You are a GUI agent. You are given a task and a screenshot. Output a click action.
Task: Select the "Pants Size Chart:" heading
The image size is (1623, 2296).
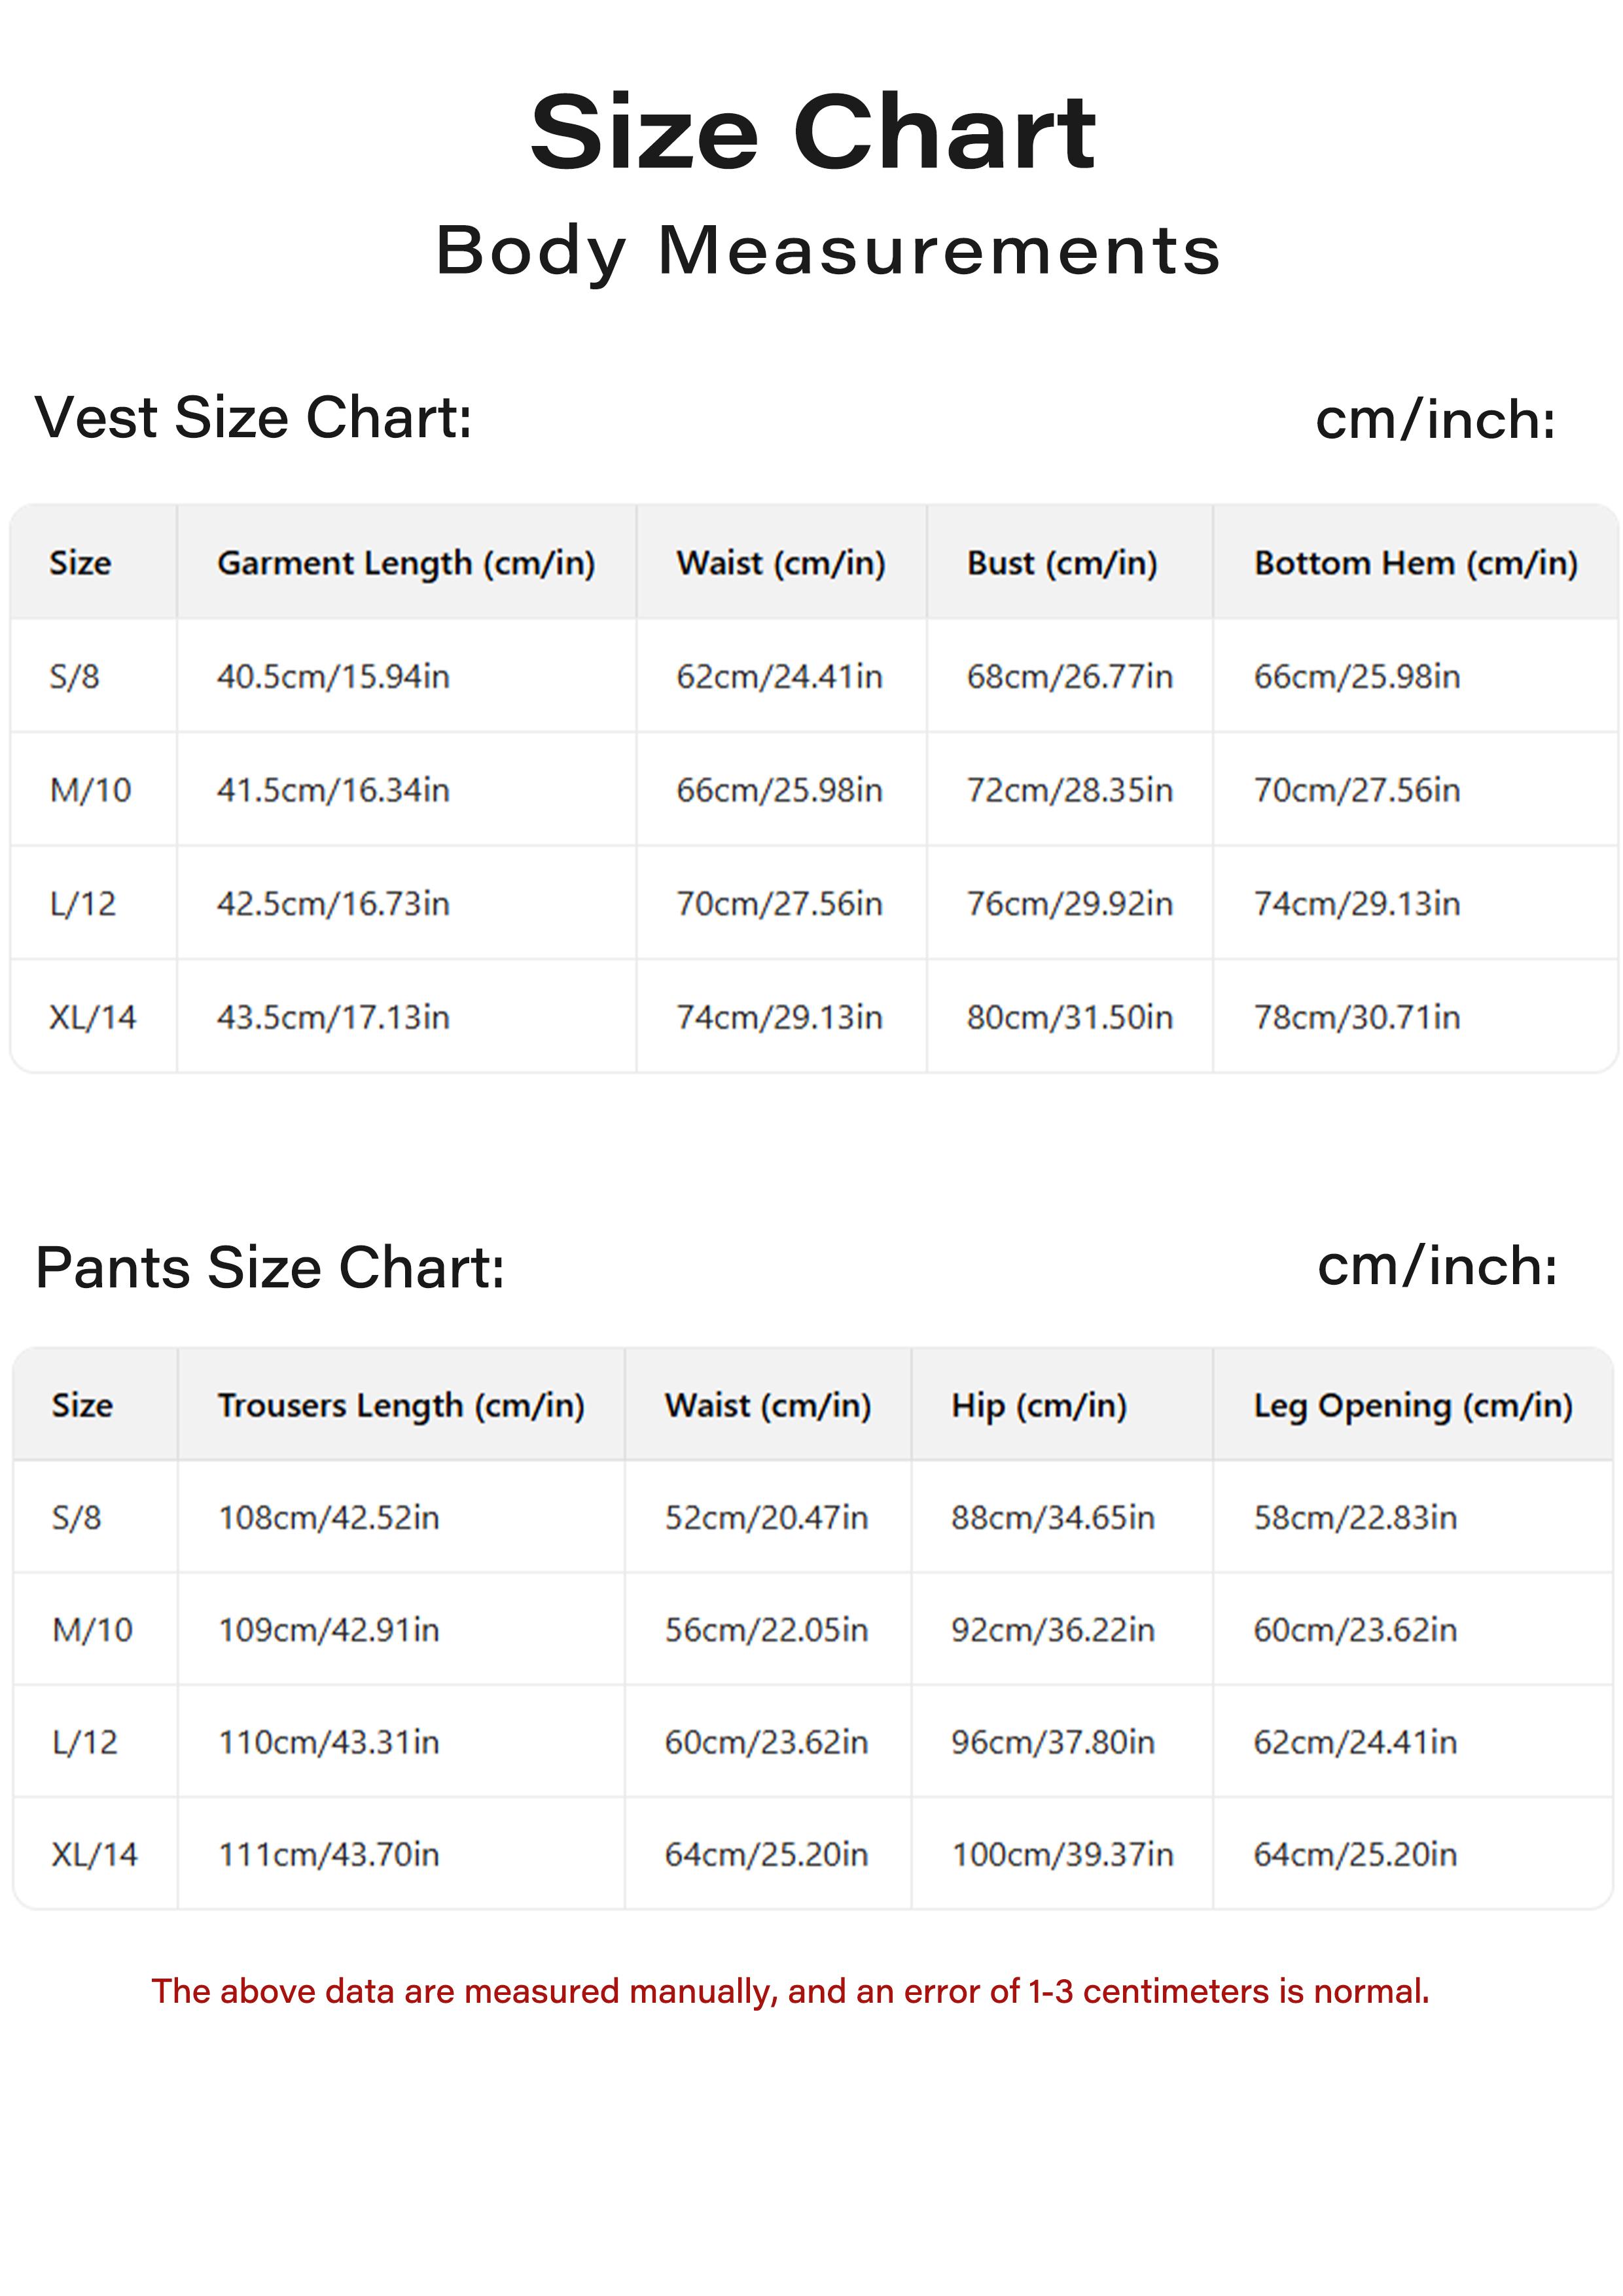[x=270, y=1268]
